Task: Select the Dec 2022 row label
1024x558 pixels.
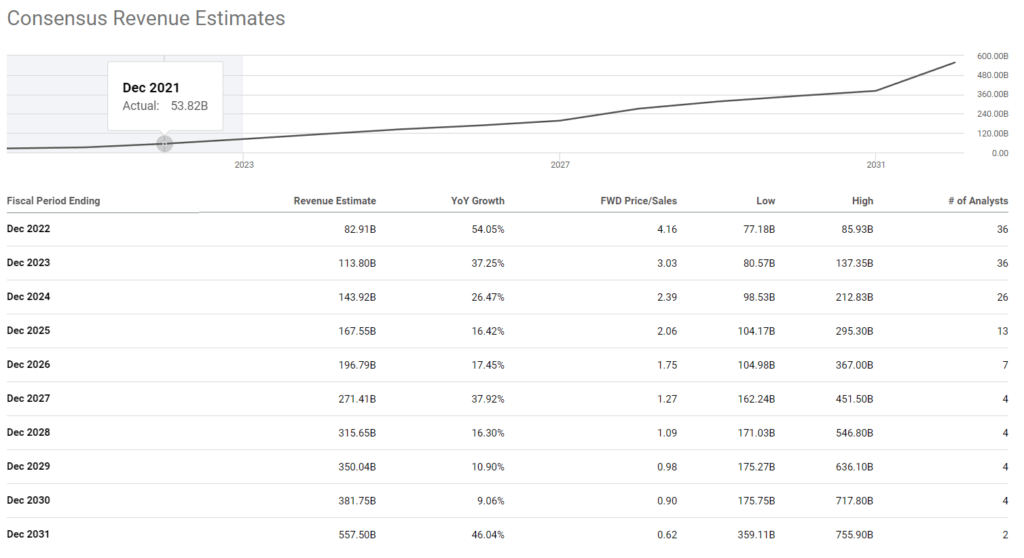Action: pyautogui.click(x=28, y=229)
